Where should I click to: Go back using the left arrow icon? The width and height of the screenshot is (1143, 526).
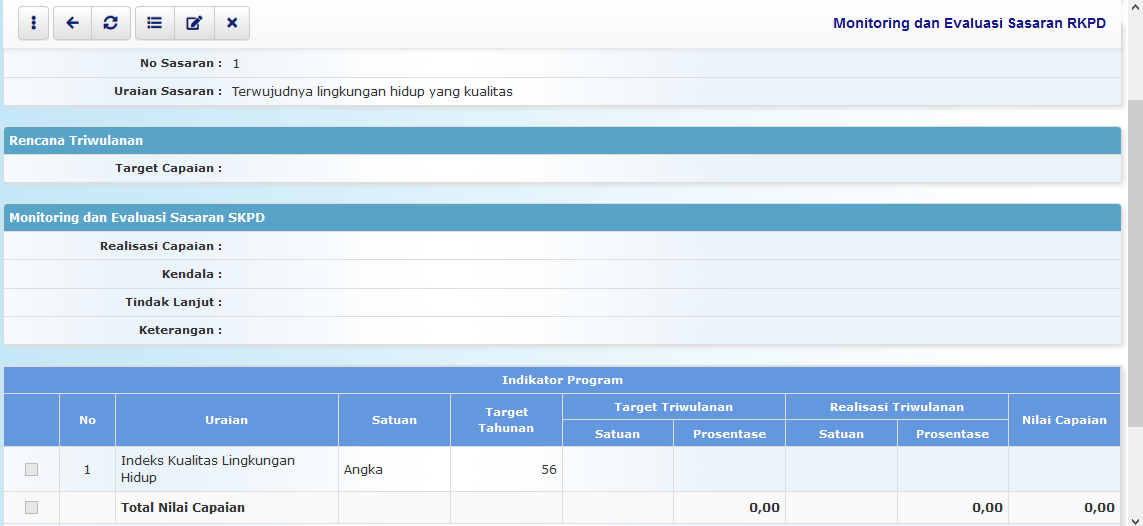pos(72,23)
